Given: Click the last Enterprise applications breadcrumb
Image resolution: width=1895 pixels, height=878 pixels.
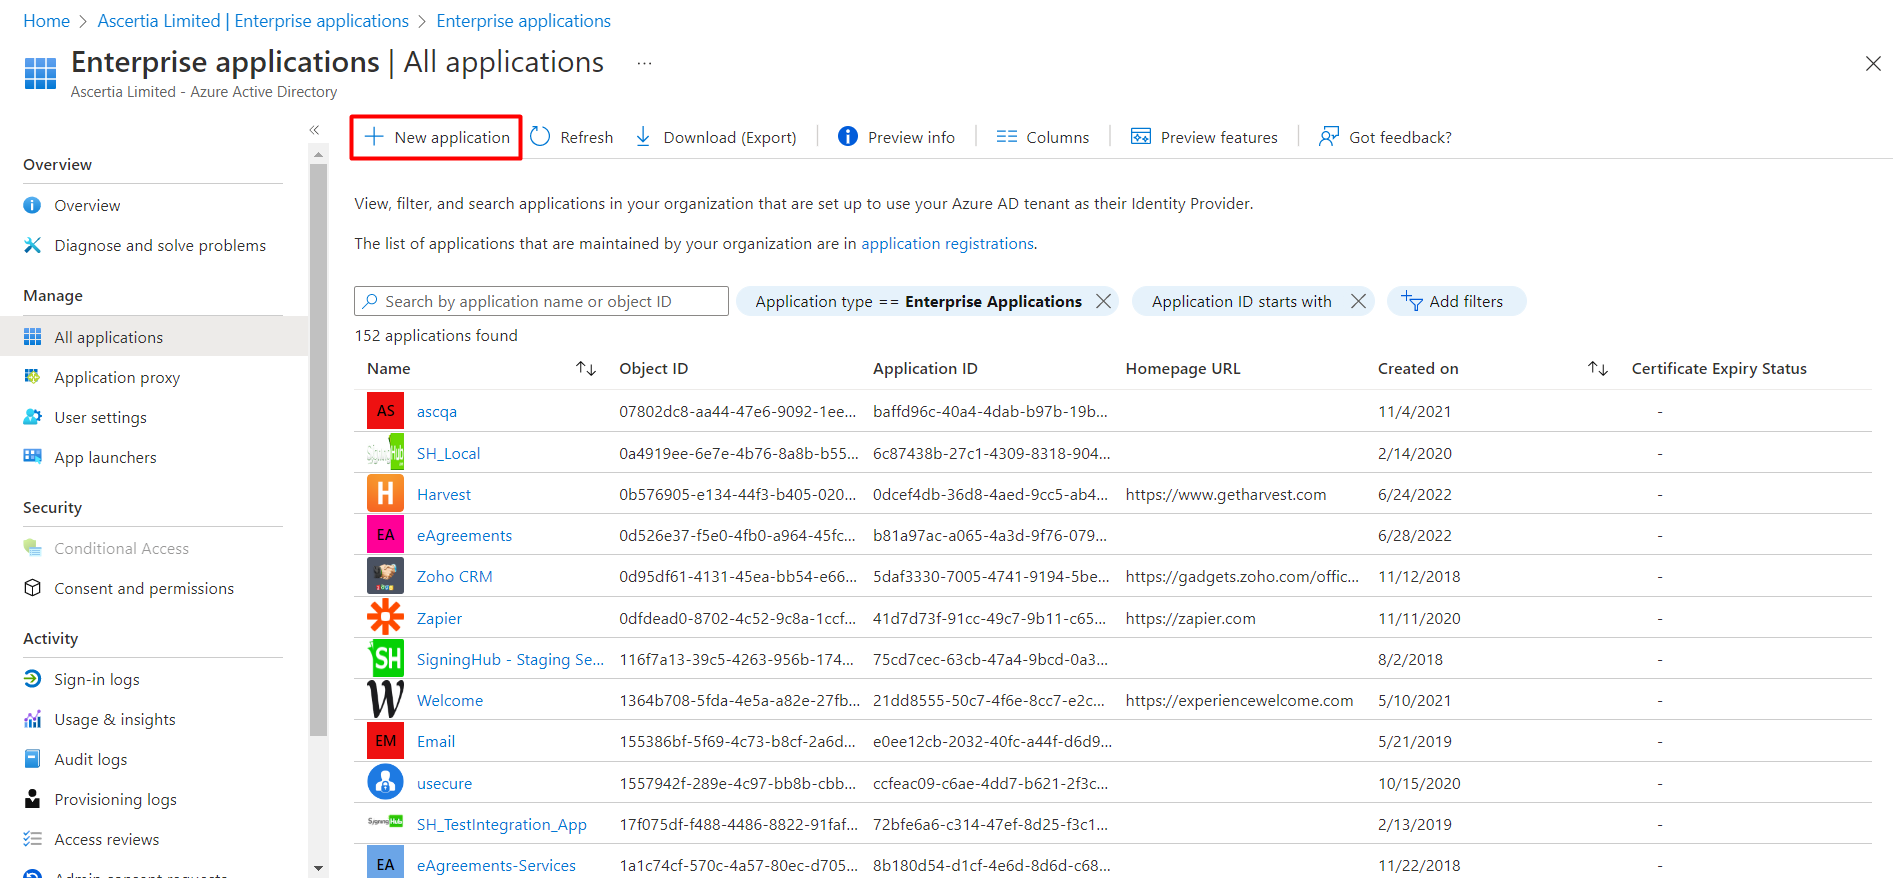Looking at the screenshot, I should [523, 21].
